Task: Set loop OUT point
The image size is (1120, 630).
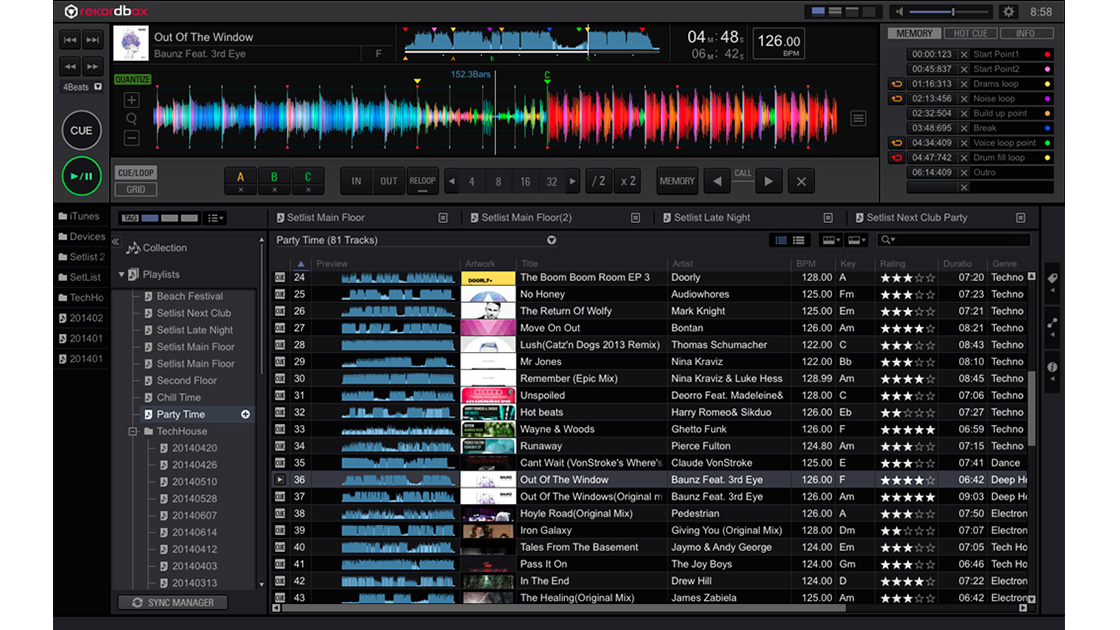Action: (389, 181)
